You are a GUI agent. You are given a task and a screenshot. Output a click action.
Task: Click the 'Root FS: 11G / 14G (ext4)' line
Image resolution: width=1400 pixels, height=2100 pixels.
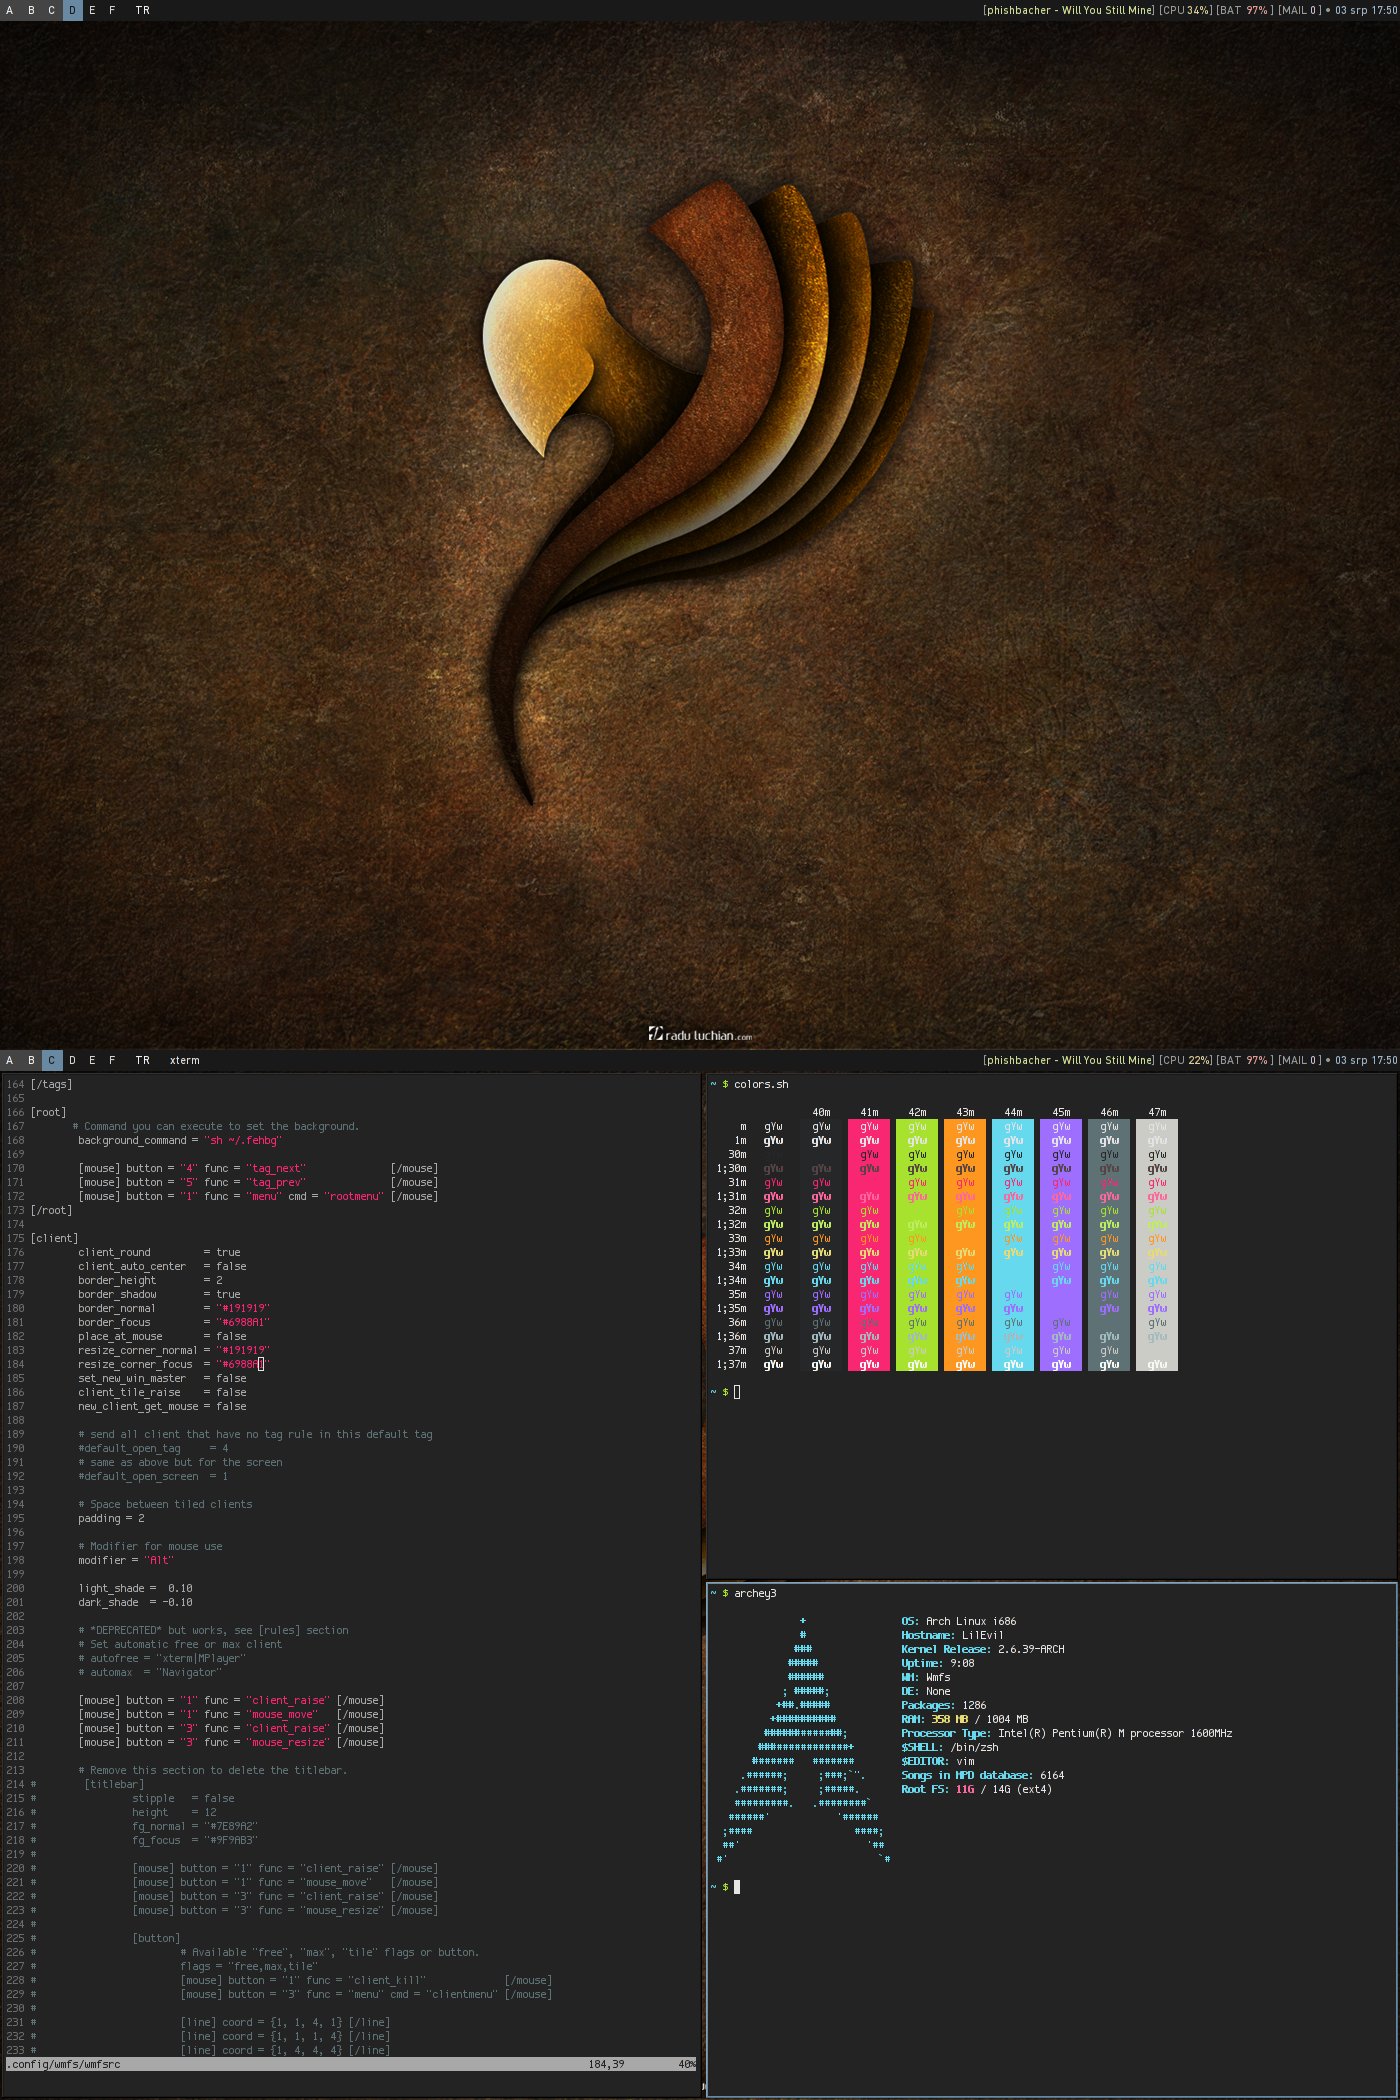pyautogui.click(x=977, y=1789)
